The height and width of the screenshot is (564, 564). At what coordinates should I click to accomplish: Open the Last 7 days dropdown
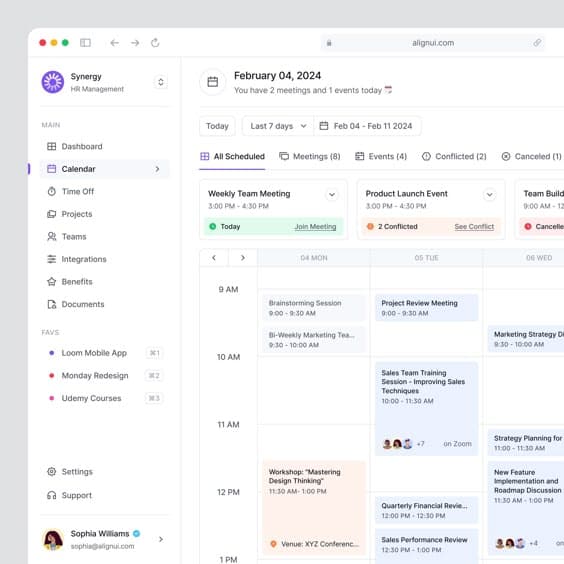click(x=278, y=126)
